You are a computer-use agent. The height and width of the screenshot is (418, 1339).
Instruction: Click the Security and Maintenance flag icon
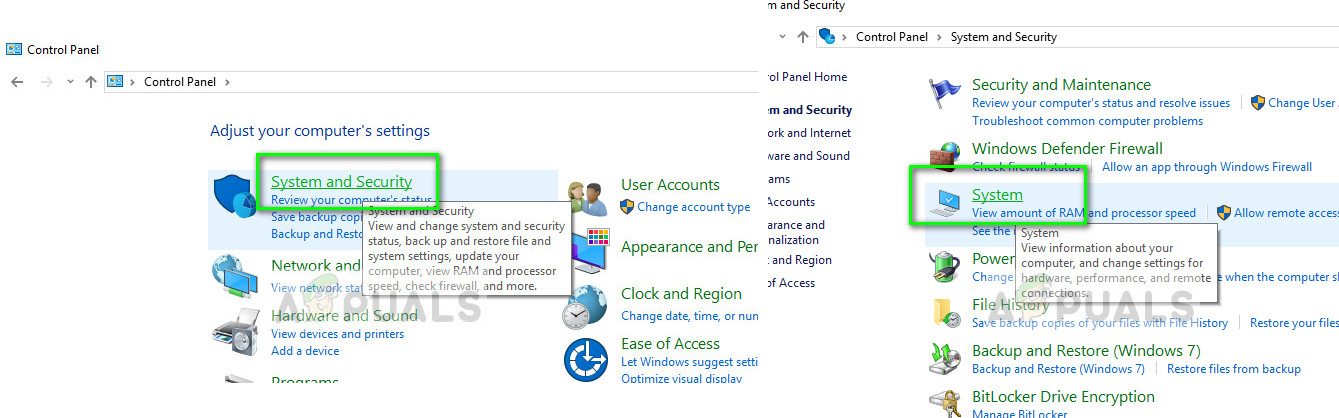click(944, 93)
